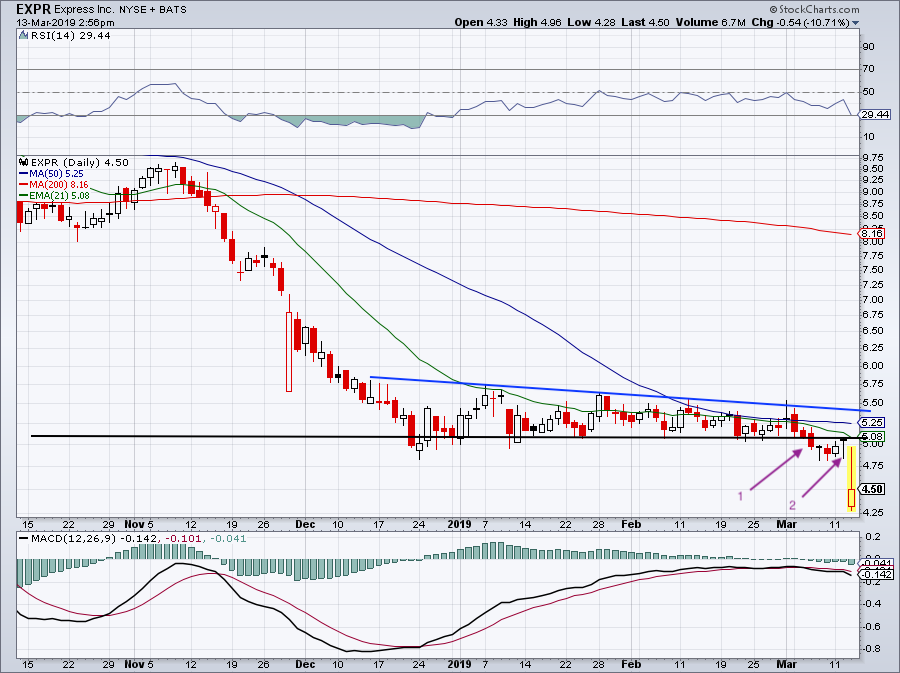900x673 pixels.
Task: Click the 'Low 4.28' quote value
Action: [x=591, y=22]
